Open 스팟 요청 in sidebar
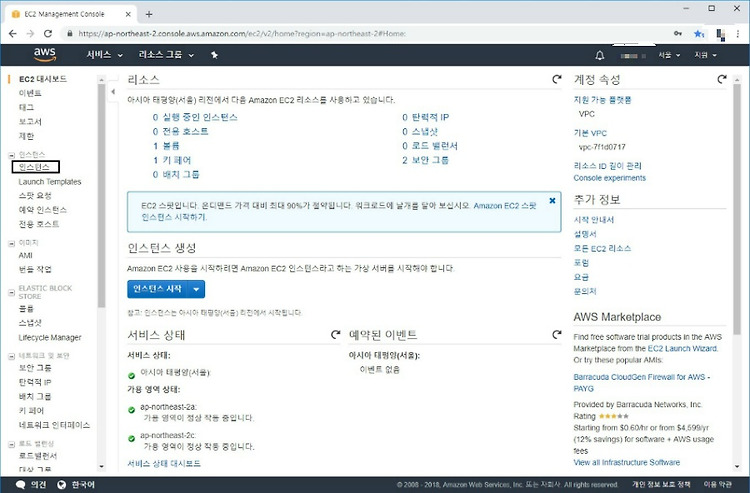This screenshot has height=493, width=750. [x=35, y=196]
